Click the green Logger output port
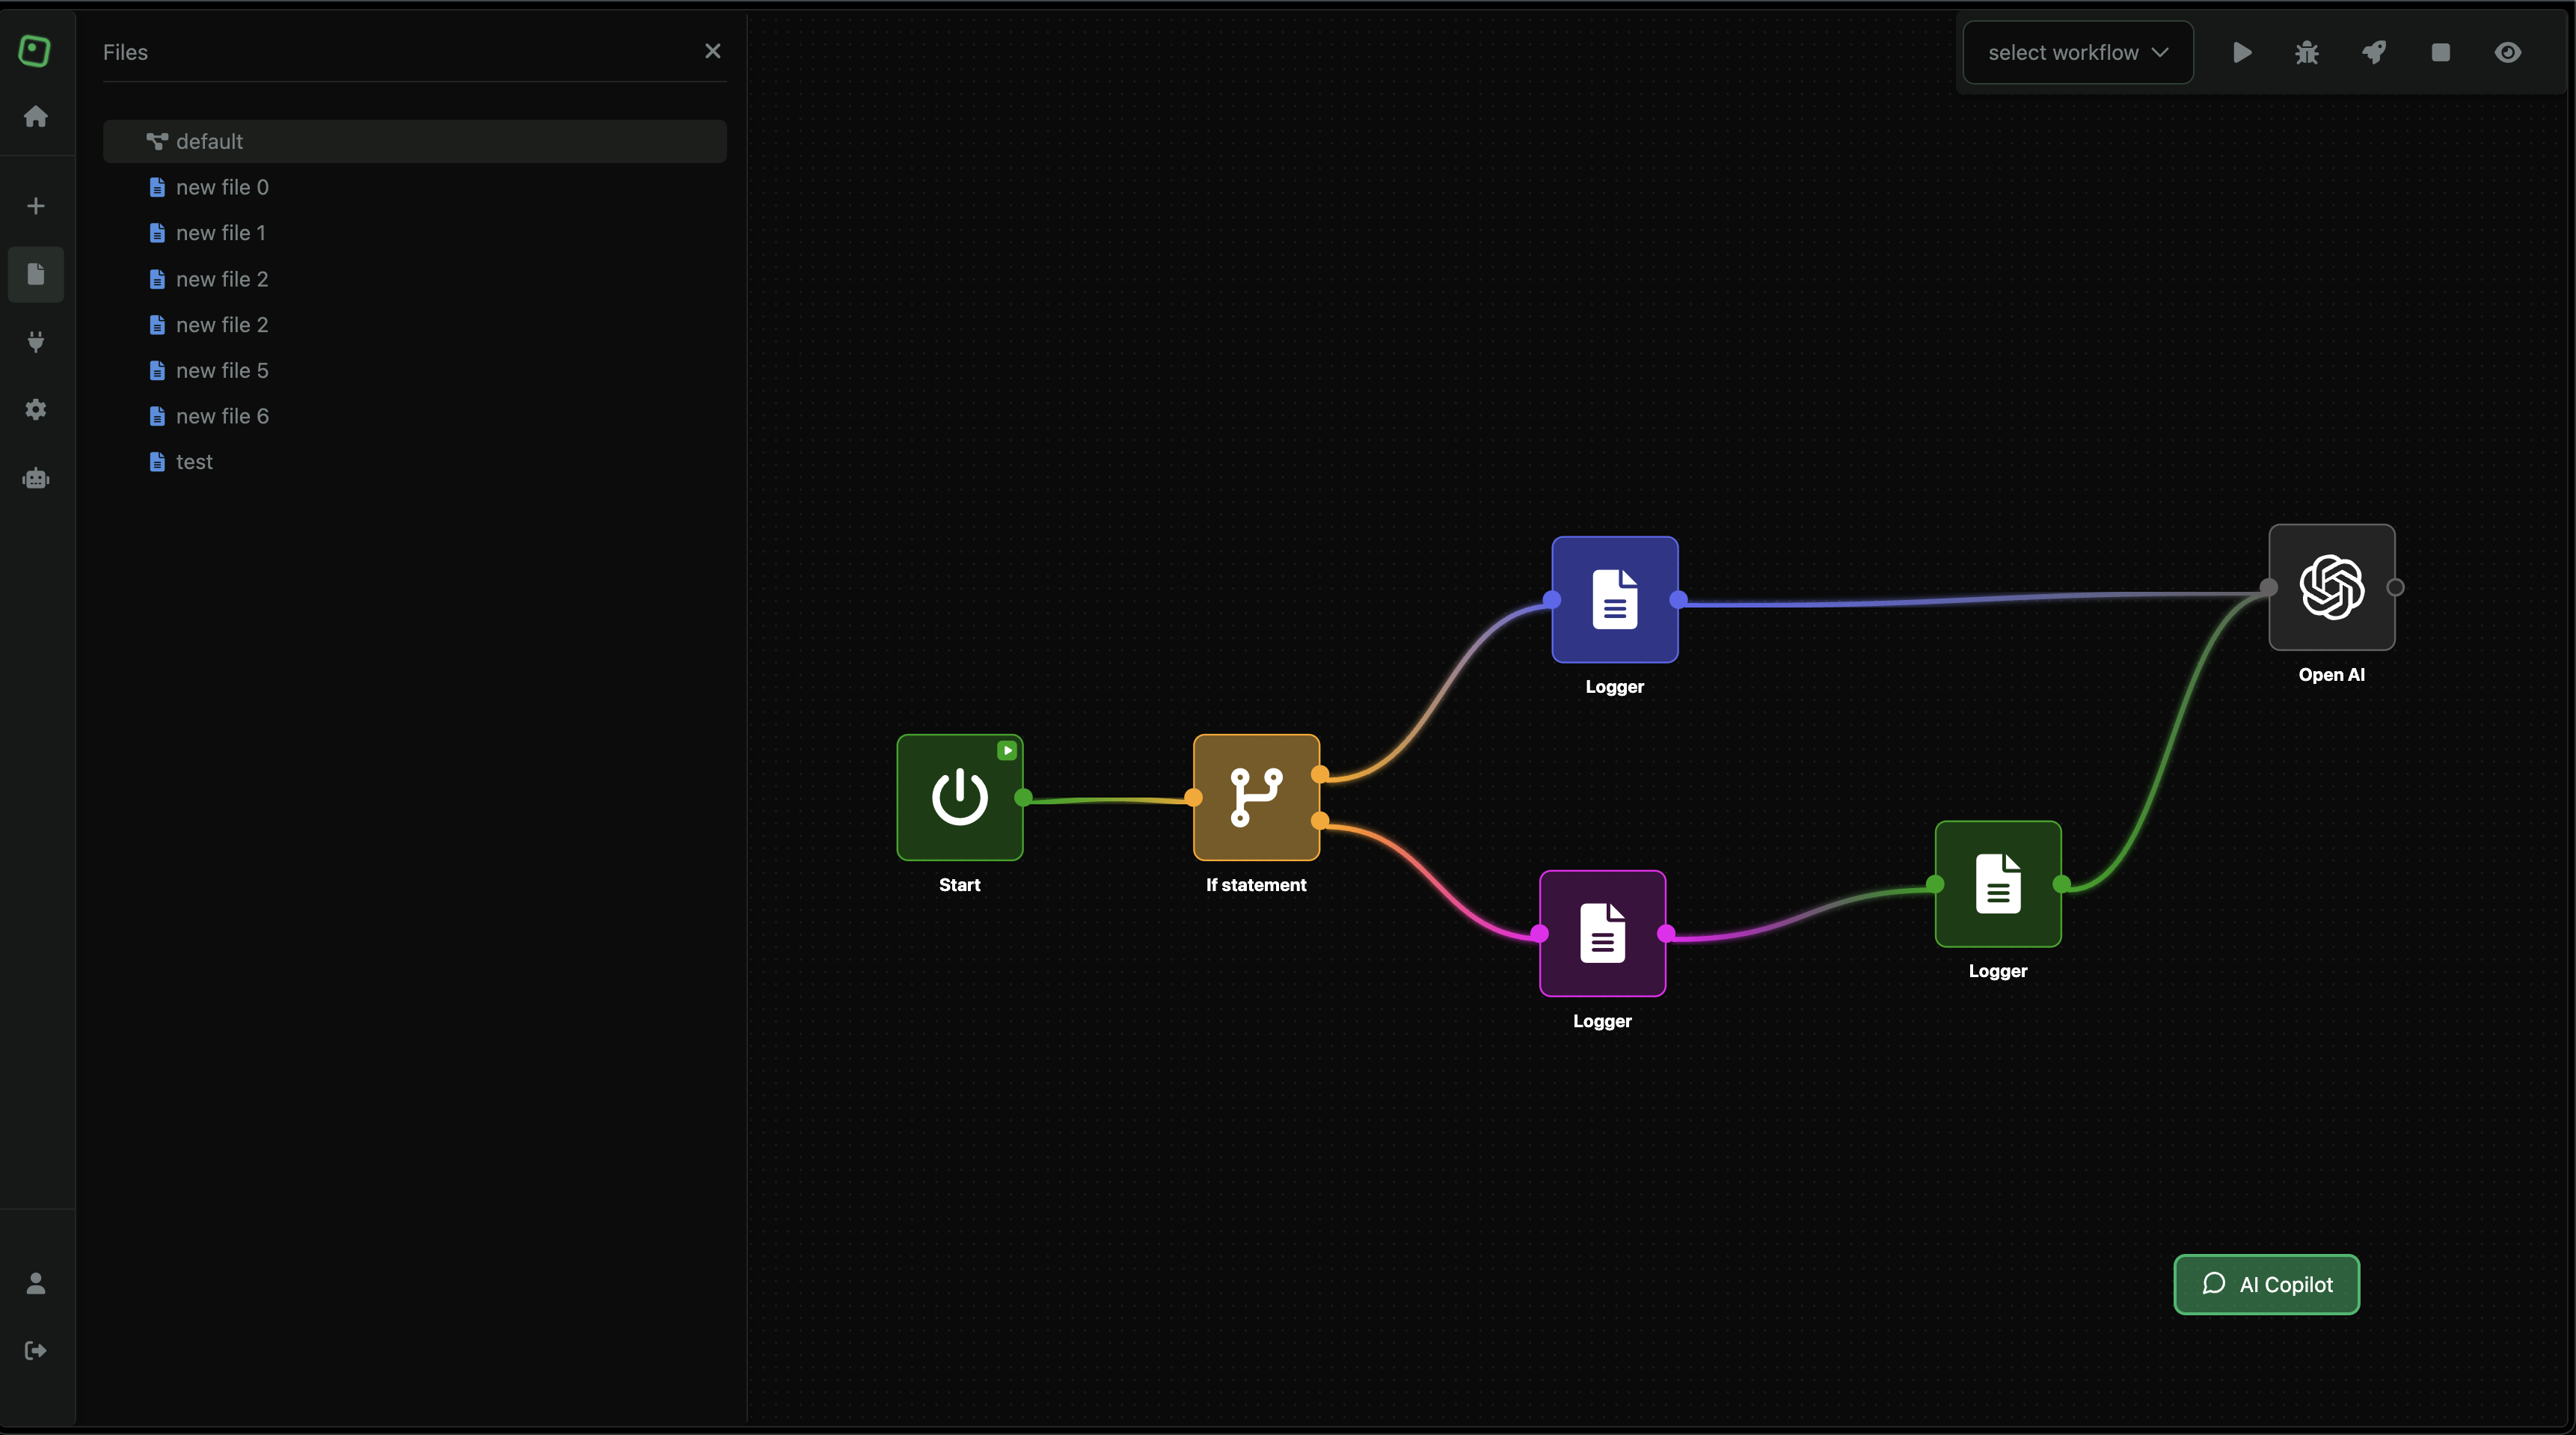 [2062, 884]
